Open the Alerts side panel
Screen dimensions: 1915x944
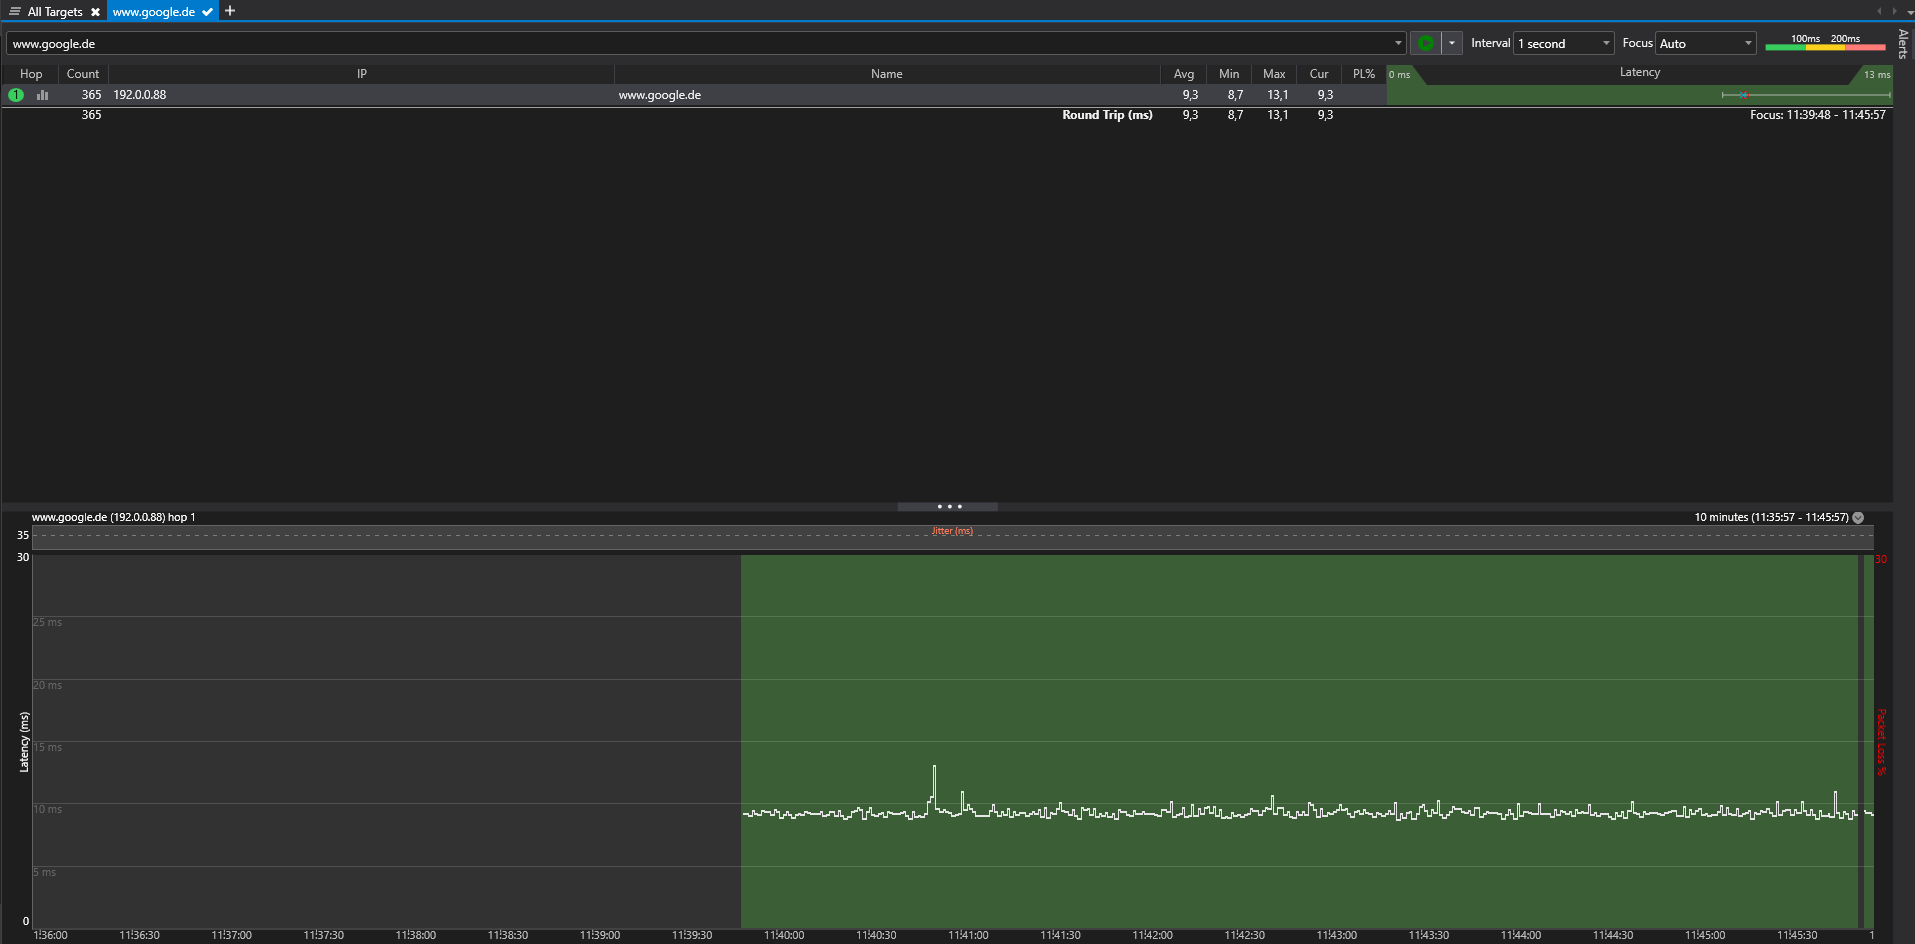[x=1903, y=44]
